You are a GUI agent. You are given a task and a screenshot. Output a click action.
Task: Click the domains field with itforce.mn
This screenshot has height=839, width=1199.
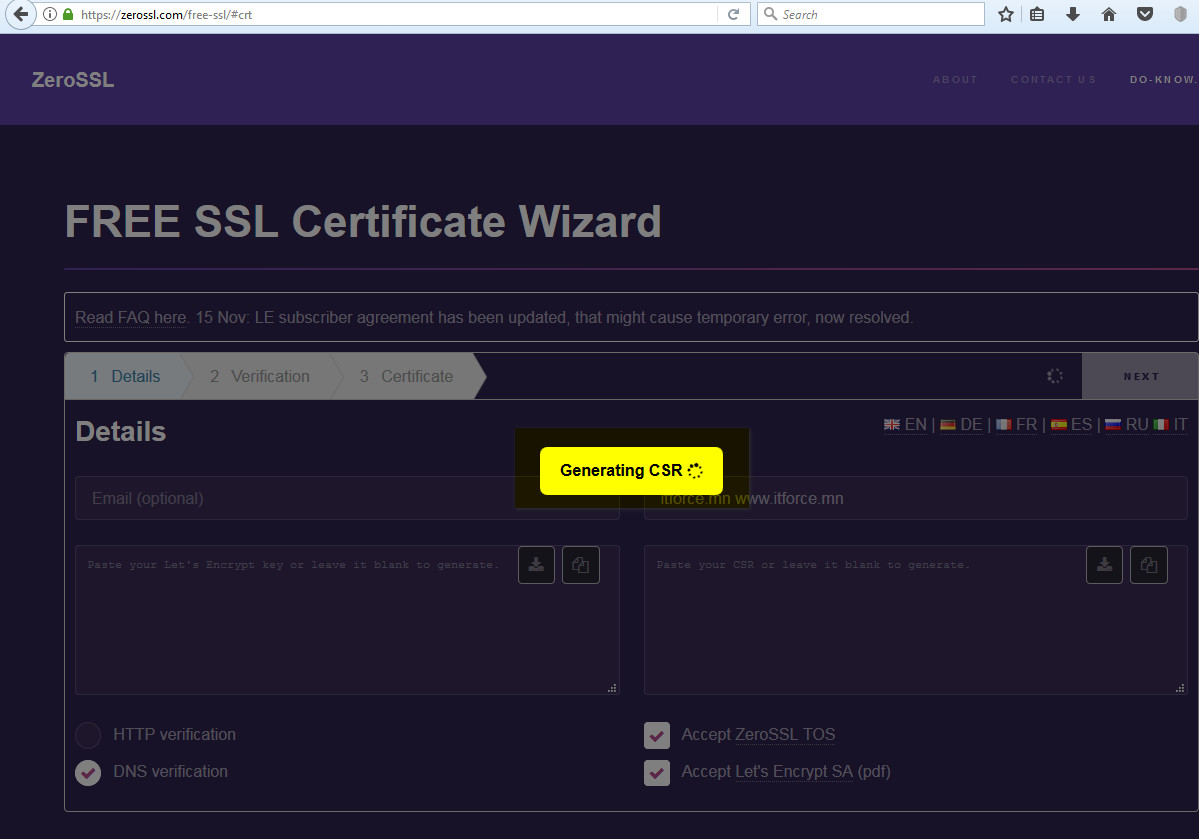tap(915, 499)
